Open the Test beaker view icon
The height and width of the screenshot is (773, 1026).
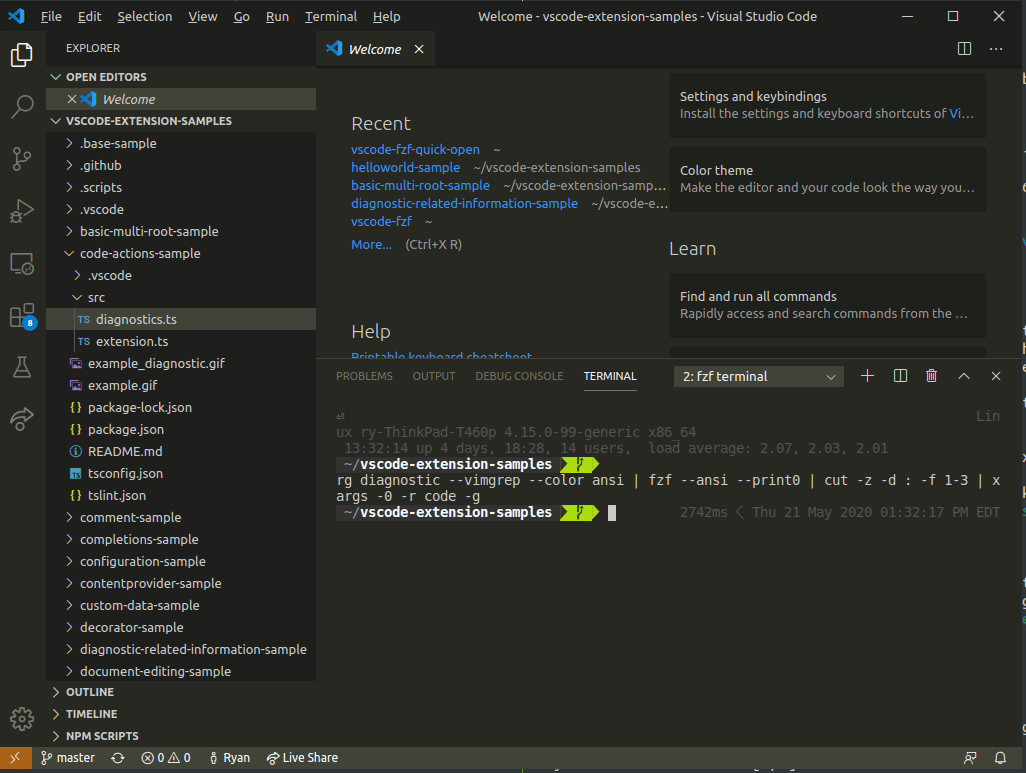[x=22, y=367]
